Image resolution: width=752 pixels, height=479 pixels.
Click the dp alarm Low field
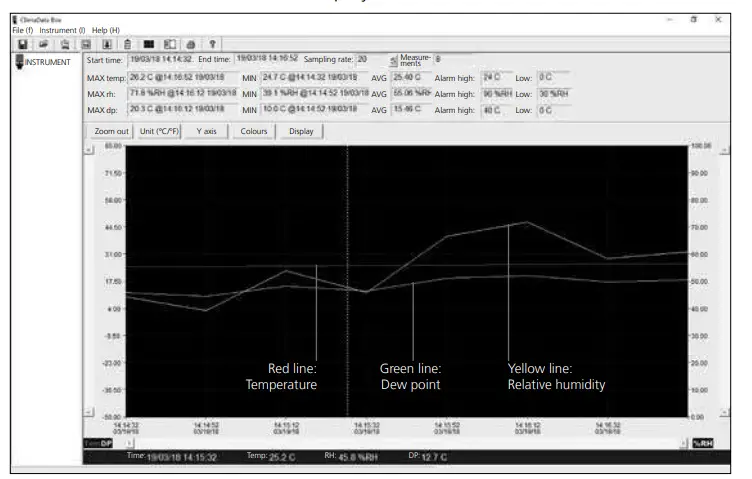click(553, 110)
